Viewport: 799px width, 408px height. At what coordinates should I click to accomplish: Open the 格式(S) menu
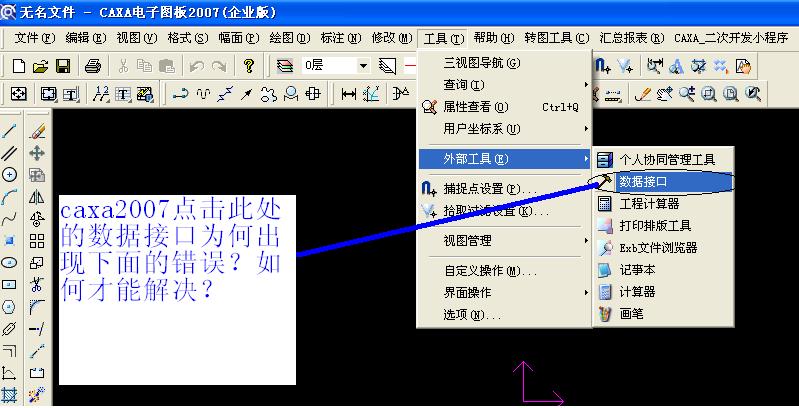point(188,38)
